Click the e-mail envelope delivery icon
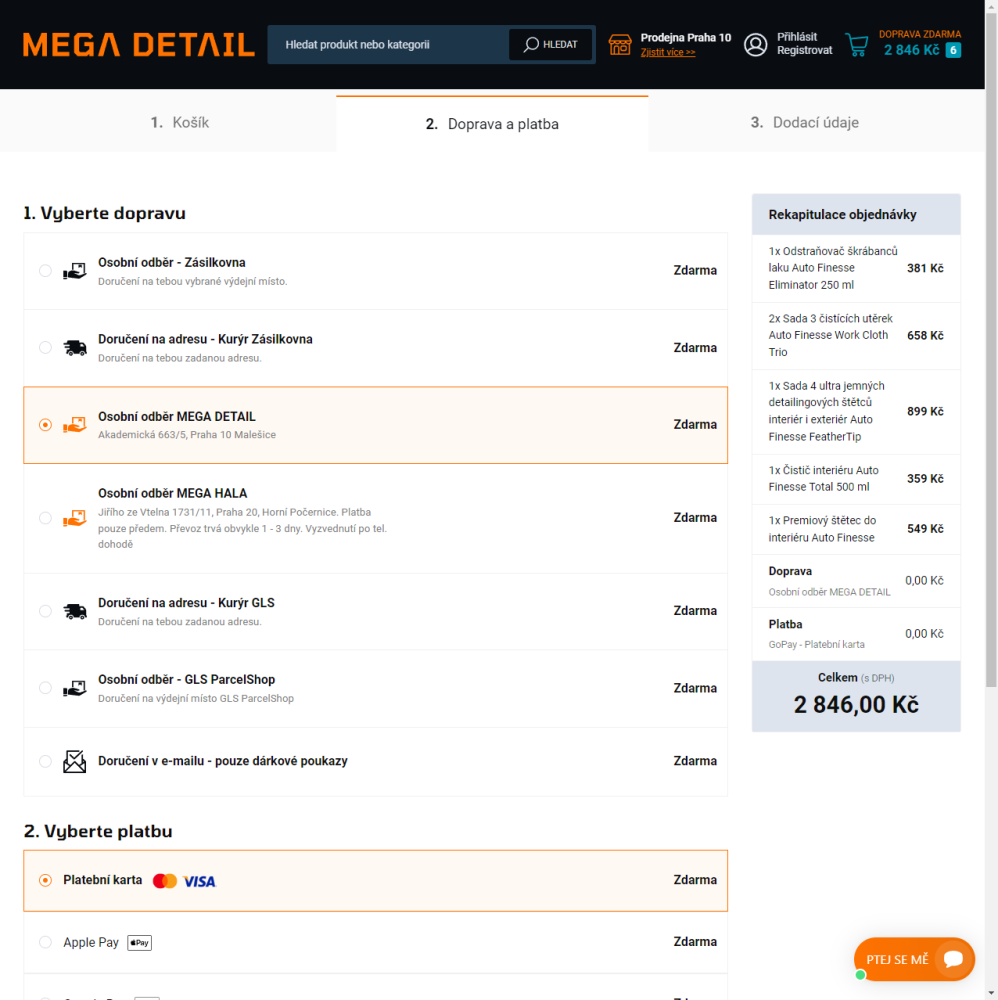The image size is (998, 1000). point(75,761)
